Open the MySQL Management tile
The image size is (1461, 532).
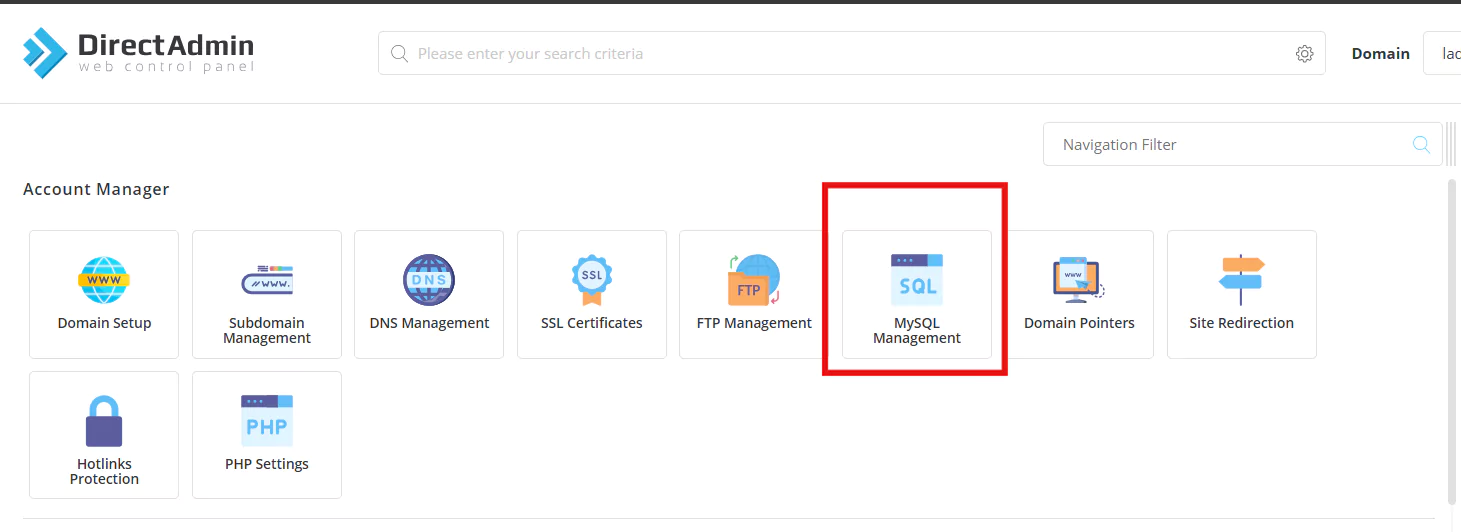(x=917, y=294)
